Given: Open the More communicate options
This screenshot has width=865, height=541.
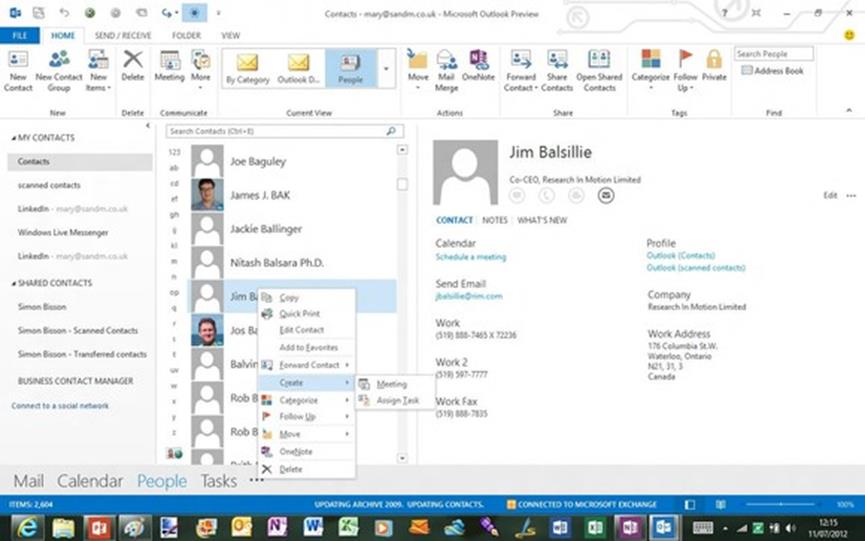Looking at the screenshot, I should tap(200, 70).
